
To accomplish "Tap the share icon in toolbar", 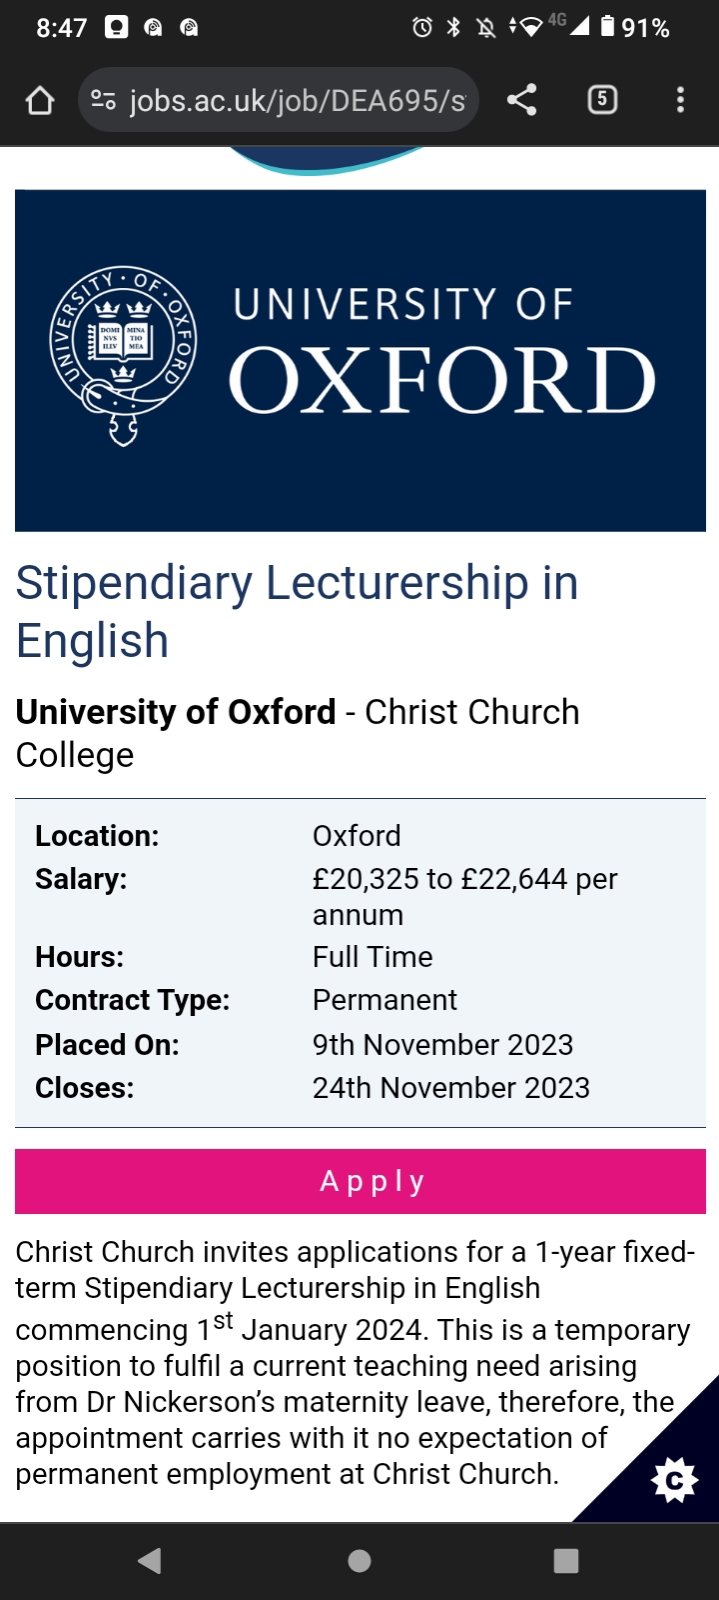I will [522, 100].
